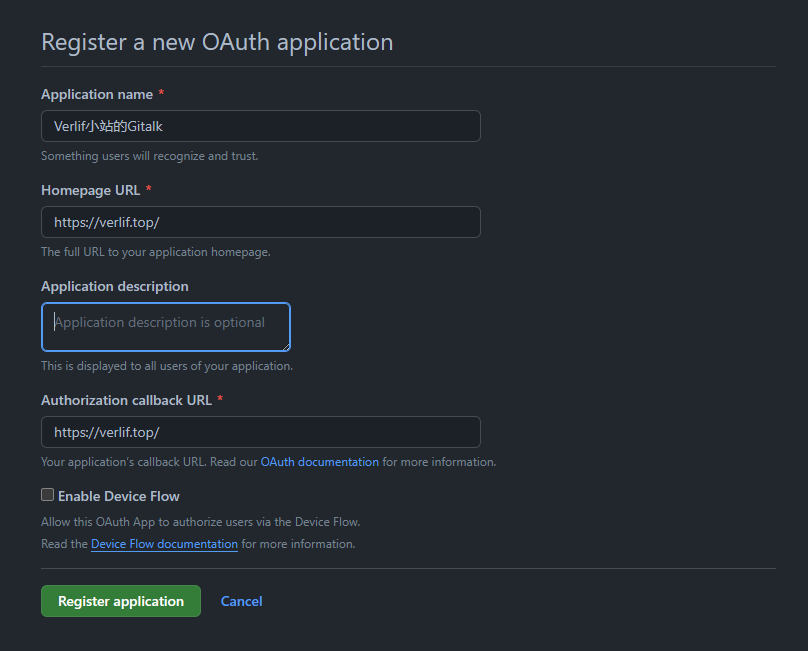The height and width of the screenshot is (651, 808).
Task: Click the "Something users will recognize" hint text
Action: tap(149, 156)
